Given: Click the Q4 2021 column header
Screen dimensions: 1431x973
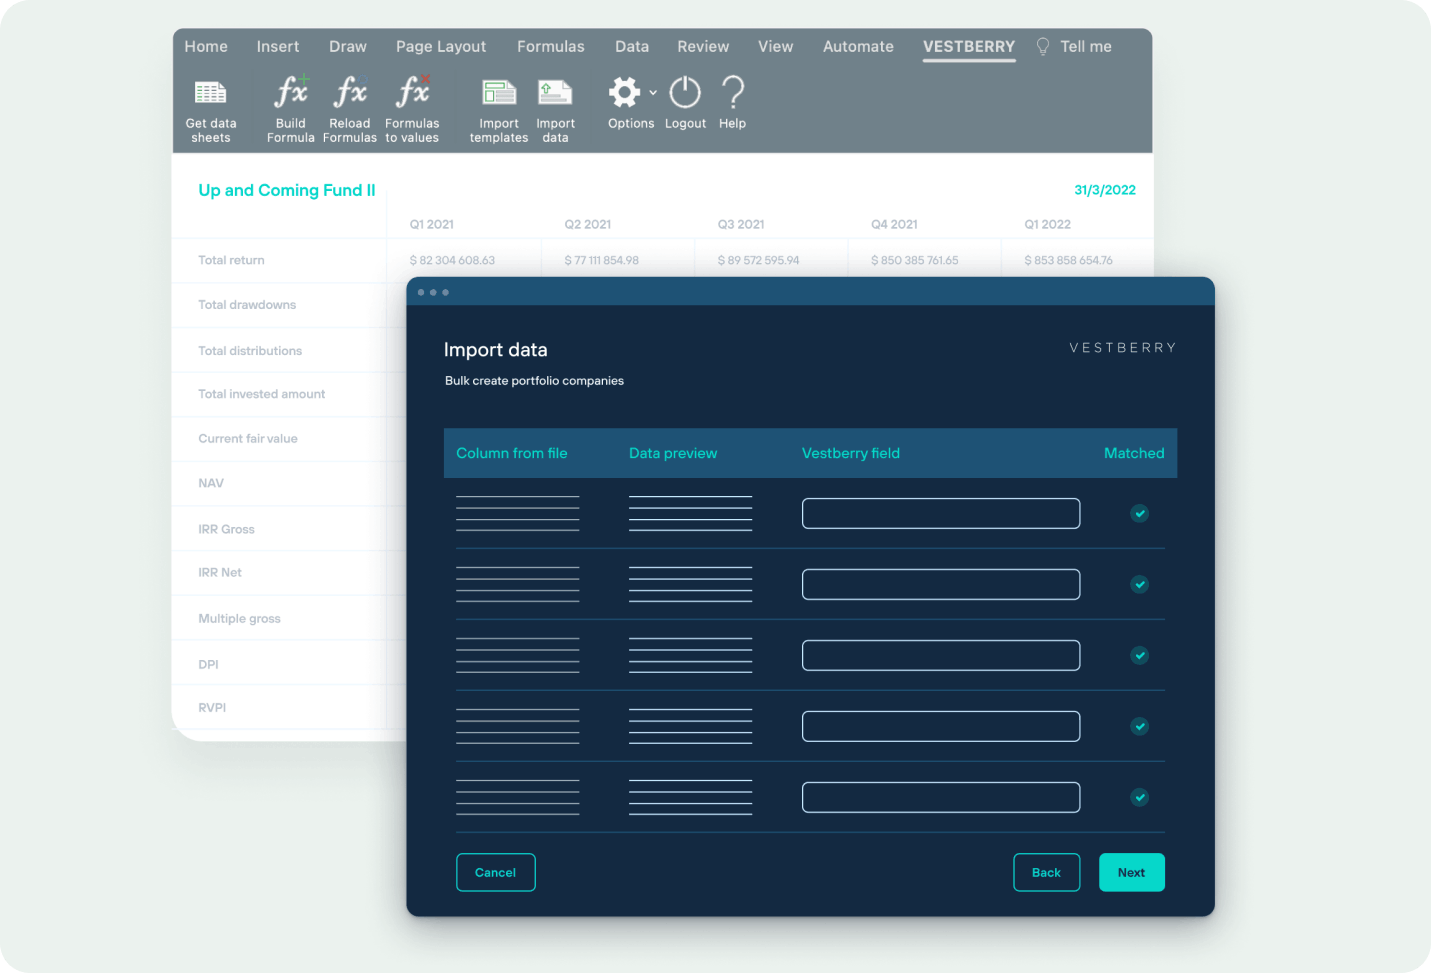Looking at the screenshot, I should pos(894,224).
